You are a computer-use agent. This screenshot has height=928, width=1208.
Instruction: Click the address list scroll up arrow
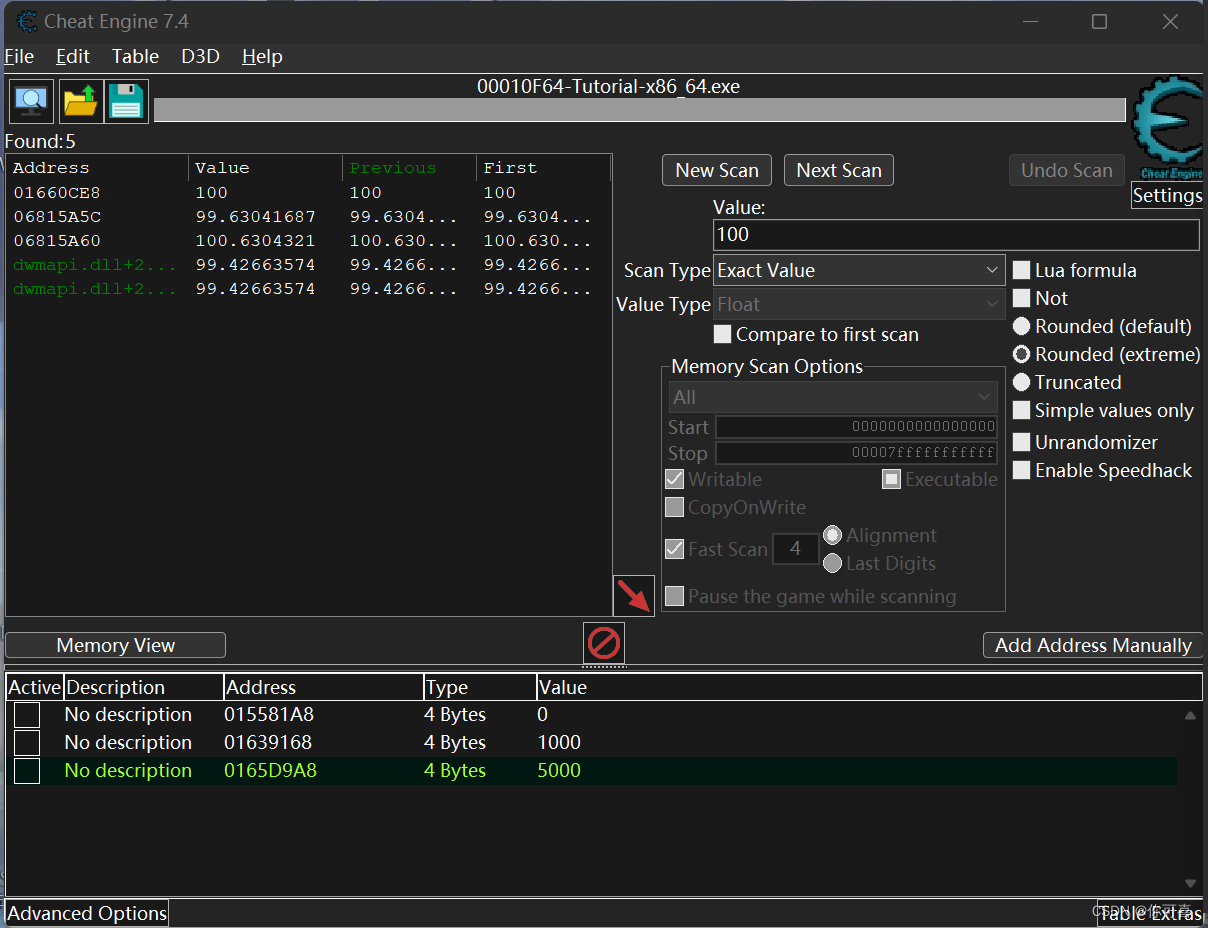pyautogui.click(x=1190, y=715)
